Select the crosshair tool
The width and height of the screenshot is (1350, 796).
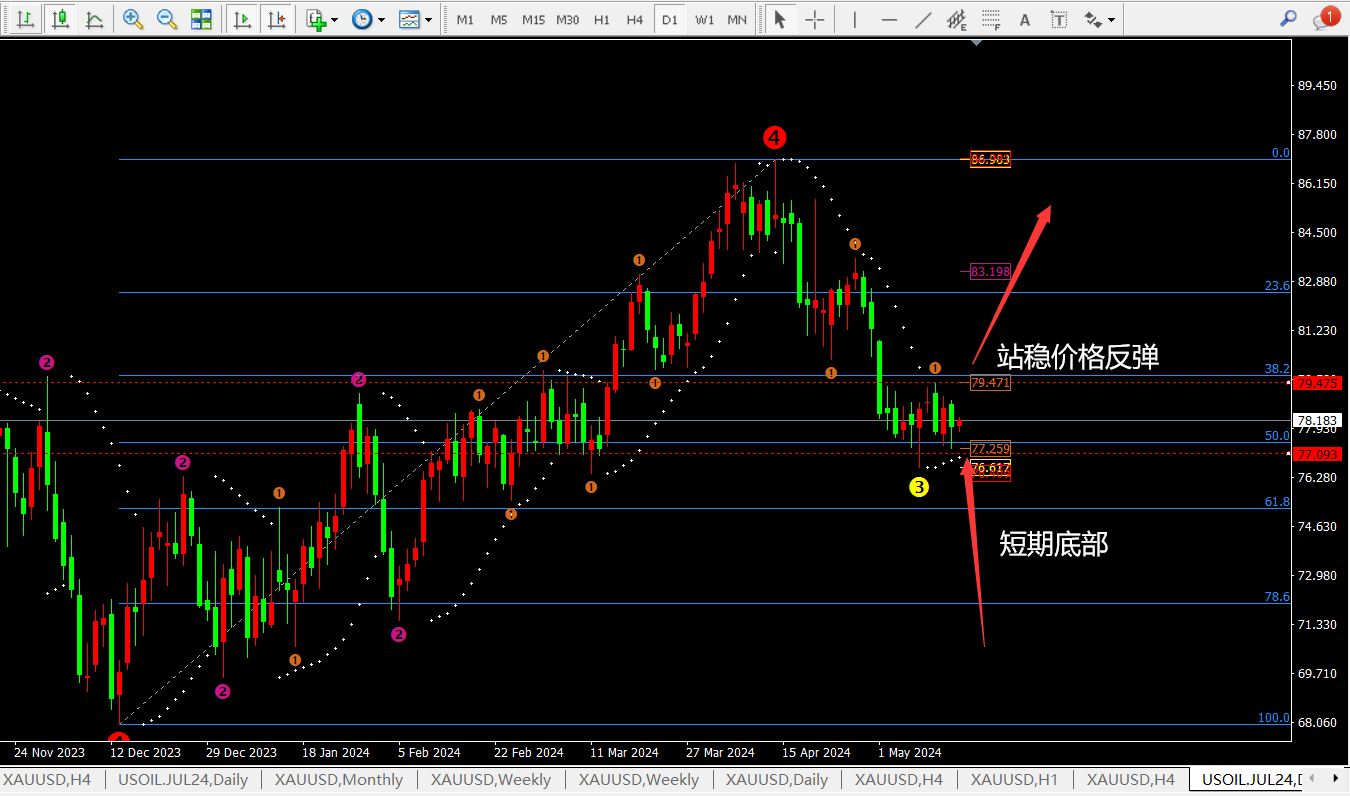(815, 19)
